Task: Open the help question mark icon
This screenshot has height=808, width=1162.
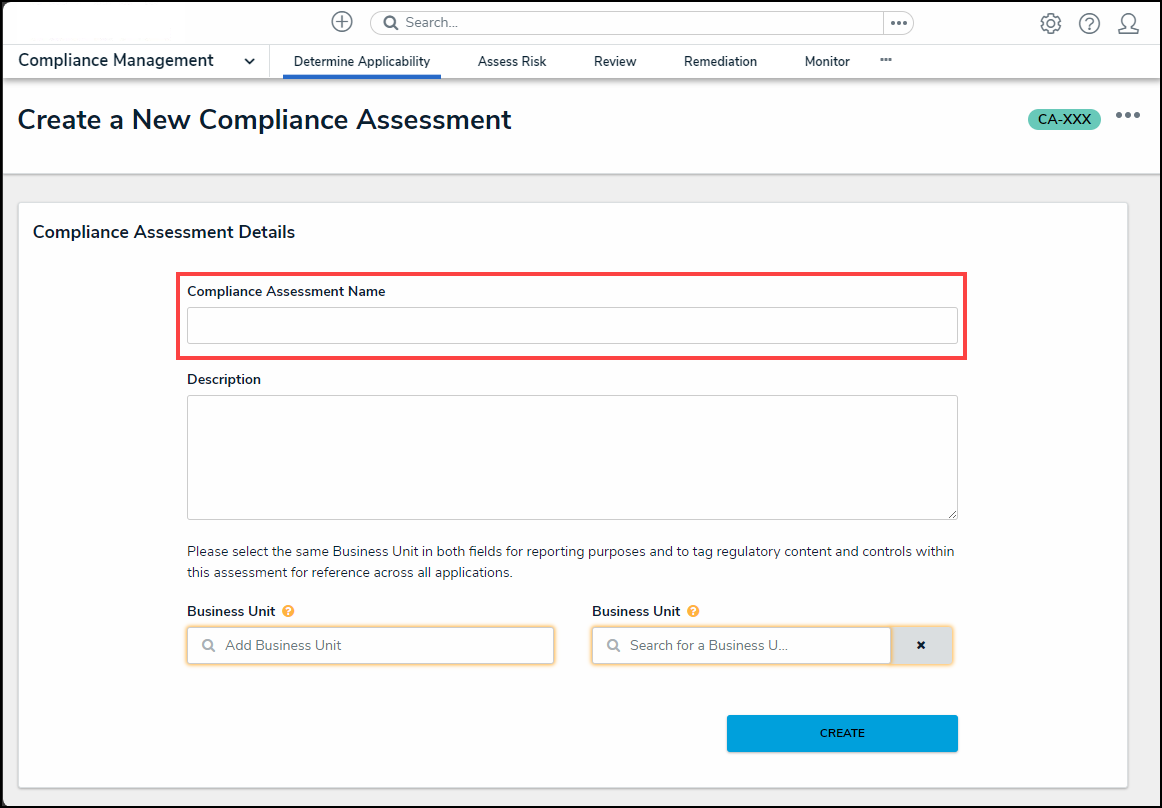Action: click(x=1089, y=24)
